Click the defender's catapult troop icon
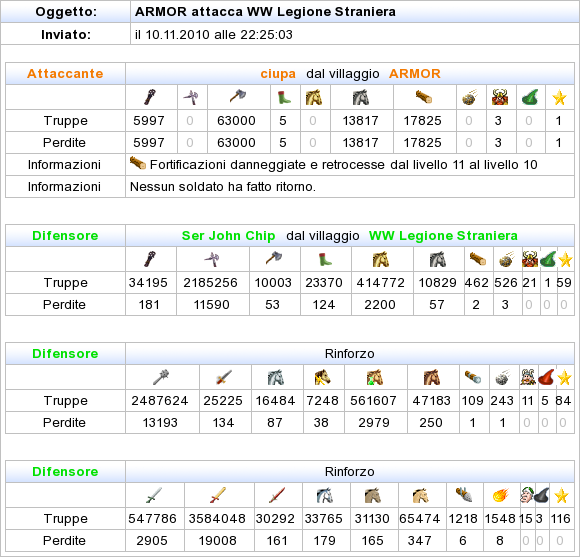Viewport: 580px width, 557px height. [507, 259]
